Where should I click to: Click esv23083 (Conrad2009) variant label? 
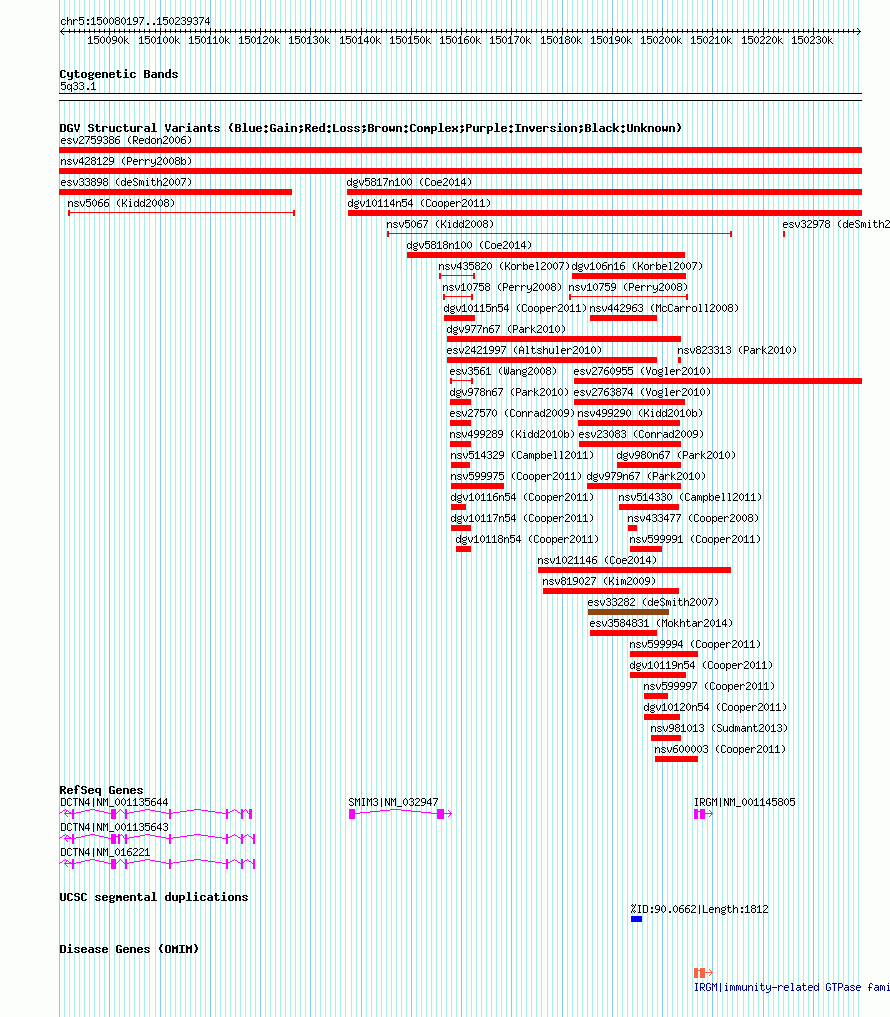(x=641, y=434)
